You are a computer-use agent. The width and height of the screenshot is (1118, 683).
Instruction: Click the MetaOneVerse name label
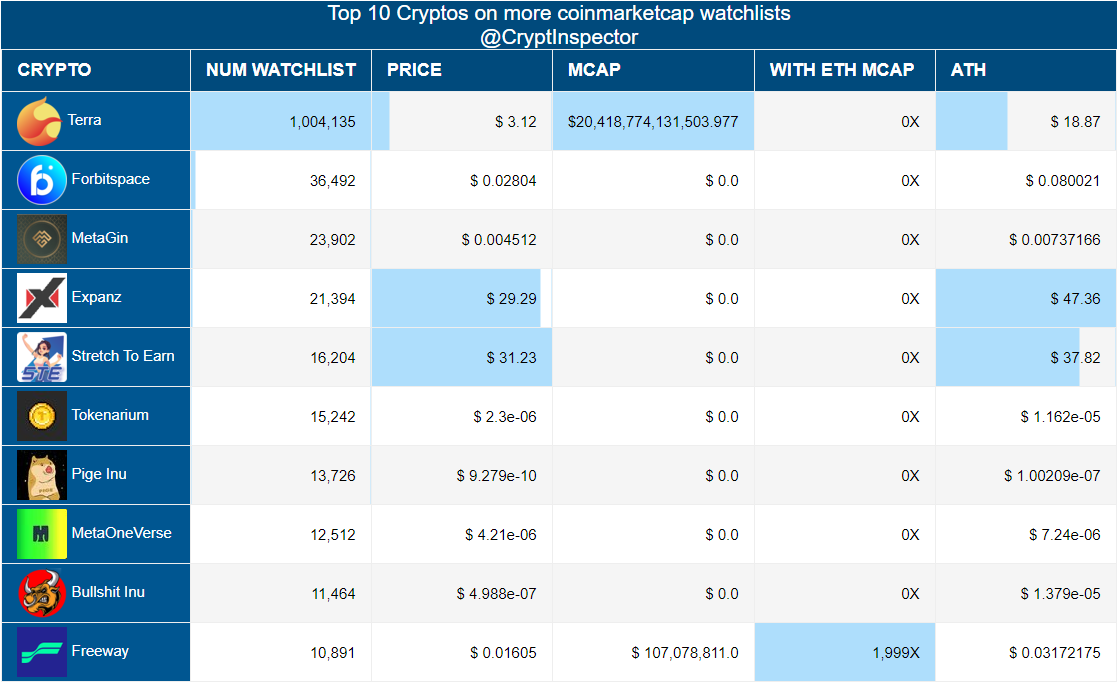point(121,533)
